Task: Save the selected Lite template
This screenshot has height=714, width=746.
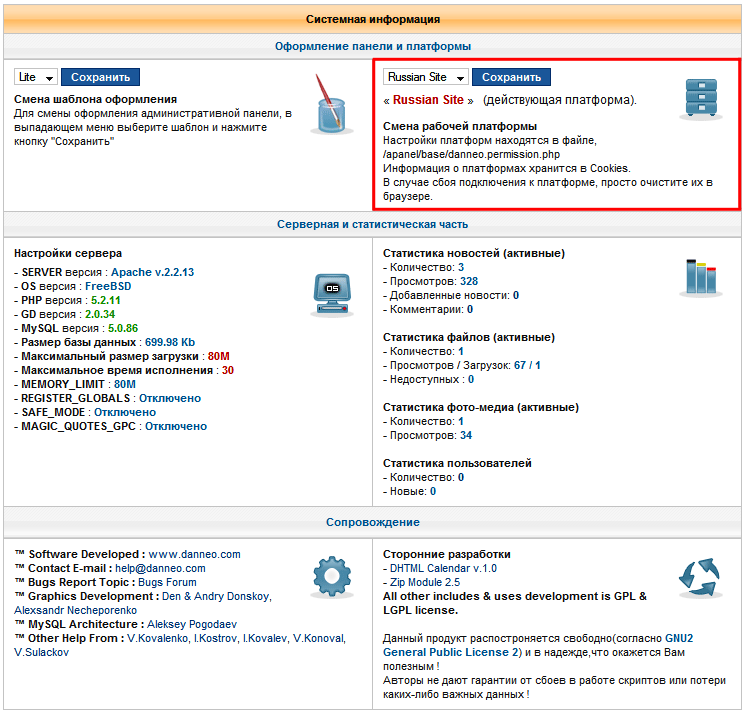Action: pos(101,77)
